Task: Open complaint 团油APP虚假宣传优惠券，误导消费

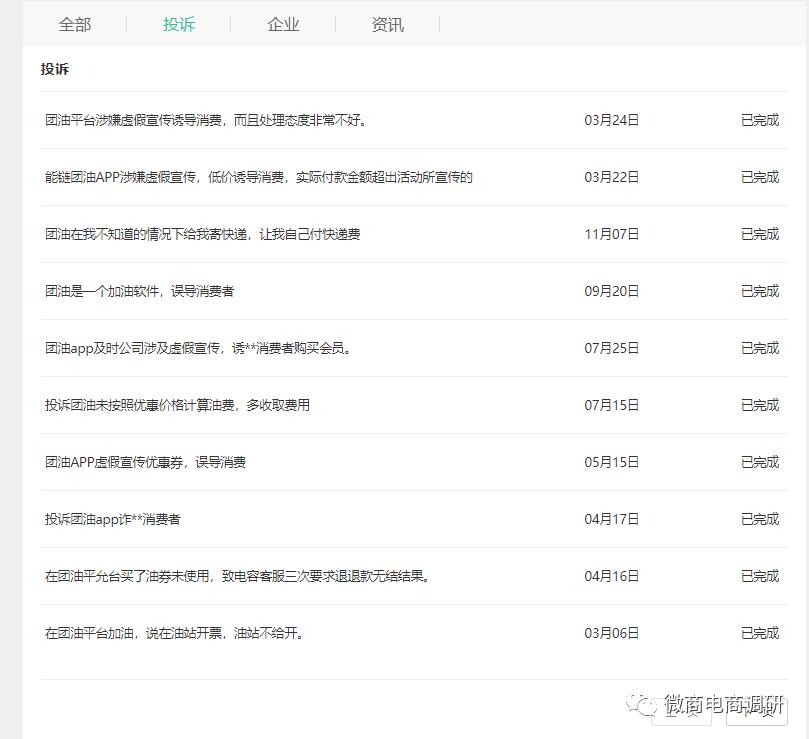Action: point(145,462)
